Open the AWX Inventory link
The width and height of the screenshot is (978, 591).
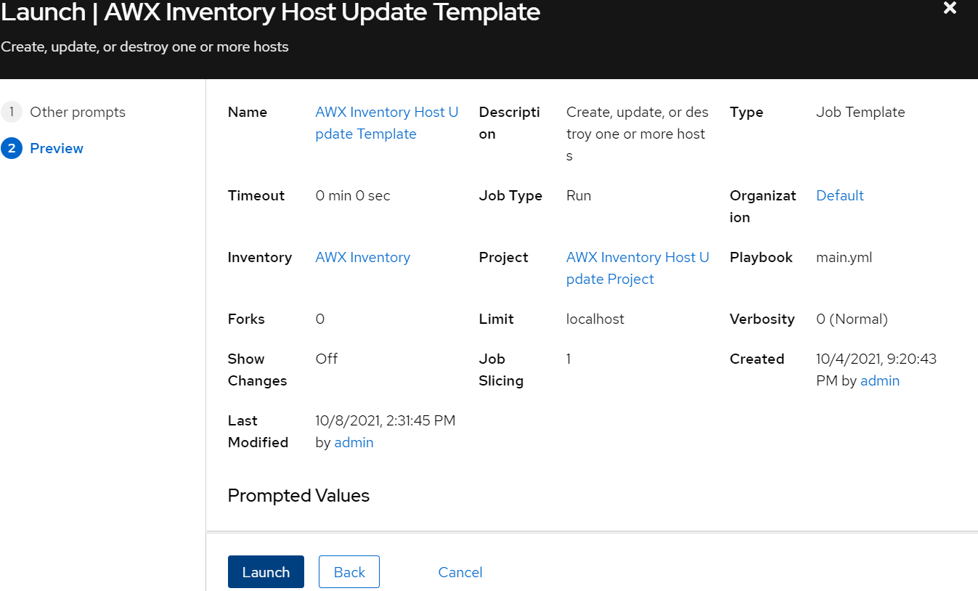click(362, 257)
